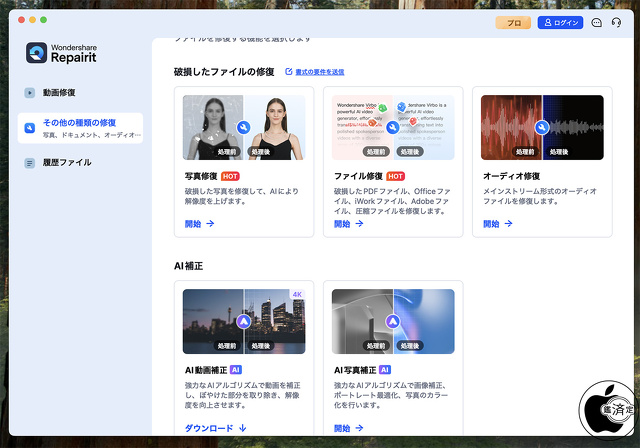Start 写真修復 via its 開始 link

click(x=199, y=224)
